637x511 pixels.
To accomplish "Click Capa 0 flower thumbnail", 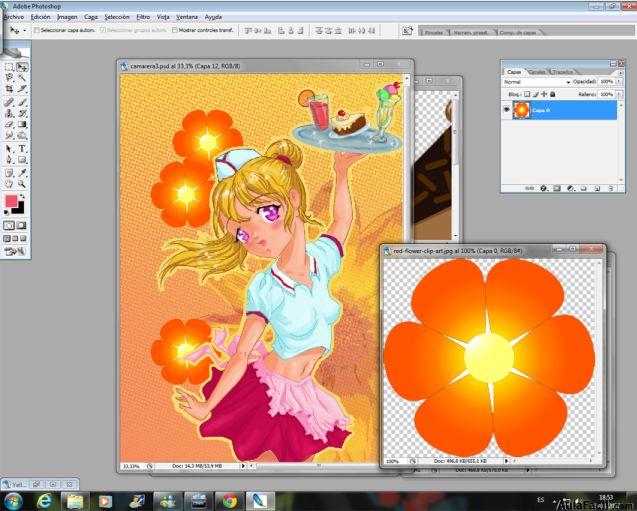I will [521, 110].
